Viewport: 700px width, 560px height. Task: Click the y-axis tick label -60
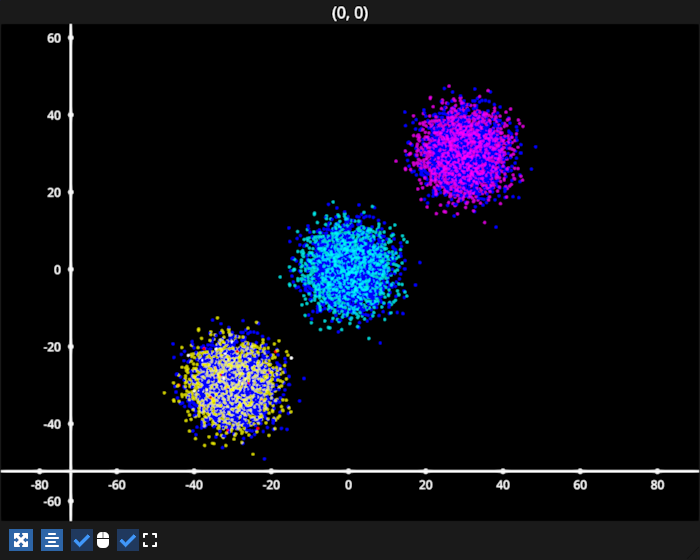pos(52,502)
